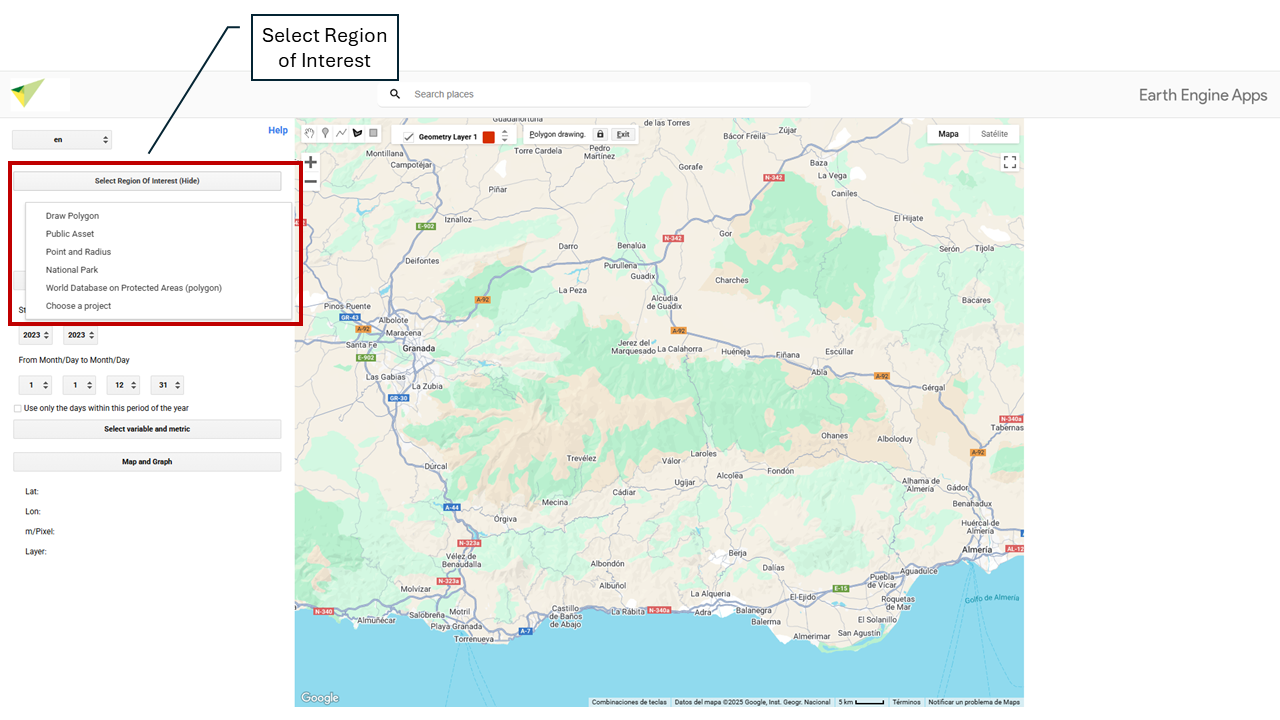1280x720 pixels.
Task: Click the 'Select variable and metric' button
Action: coord(147,429)
